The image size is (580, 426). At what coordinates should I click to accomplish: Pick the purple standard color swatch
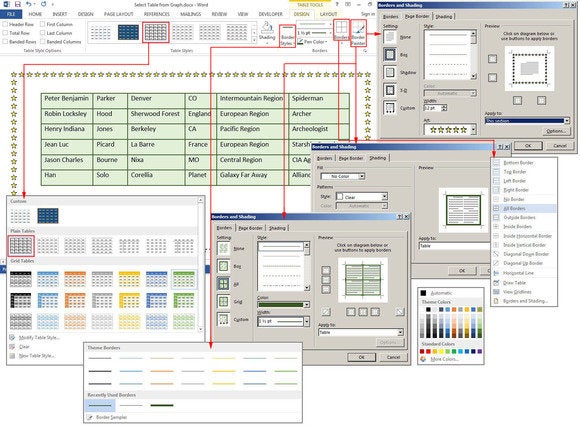coord(480,351)
